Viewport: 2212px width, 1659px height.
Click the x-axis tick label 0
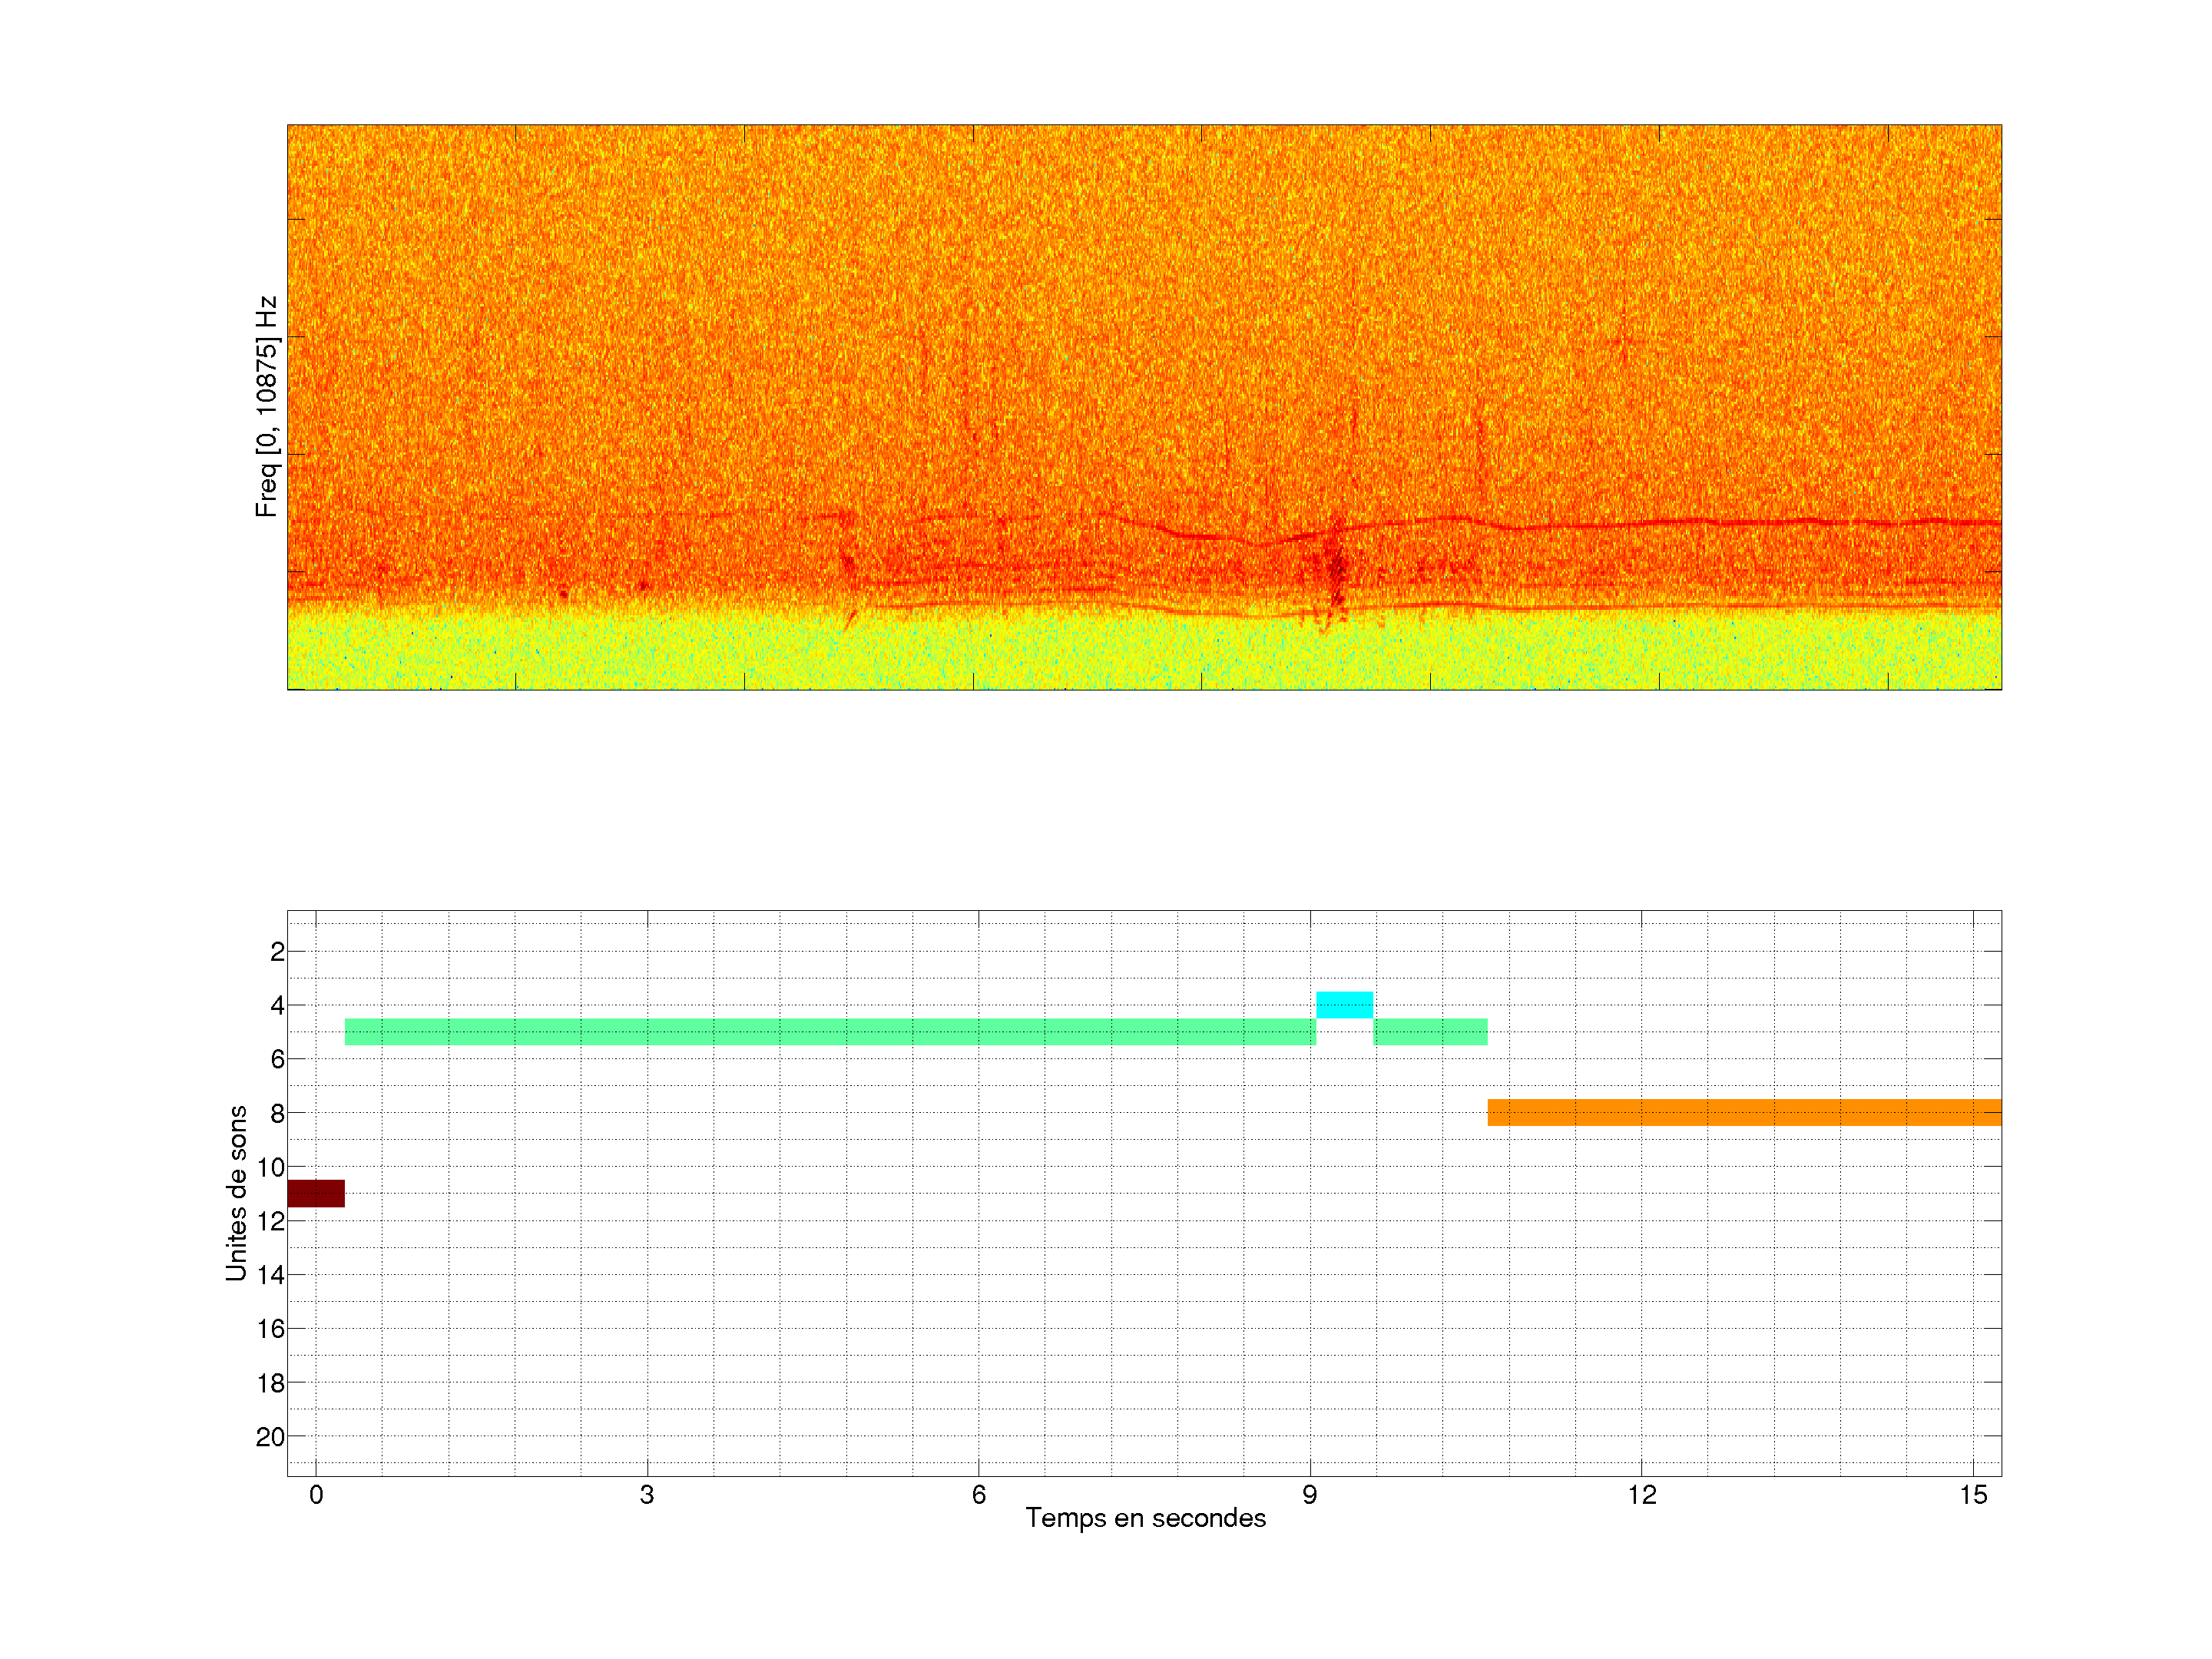tap(316, 1495)
